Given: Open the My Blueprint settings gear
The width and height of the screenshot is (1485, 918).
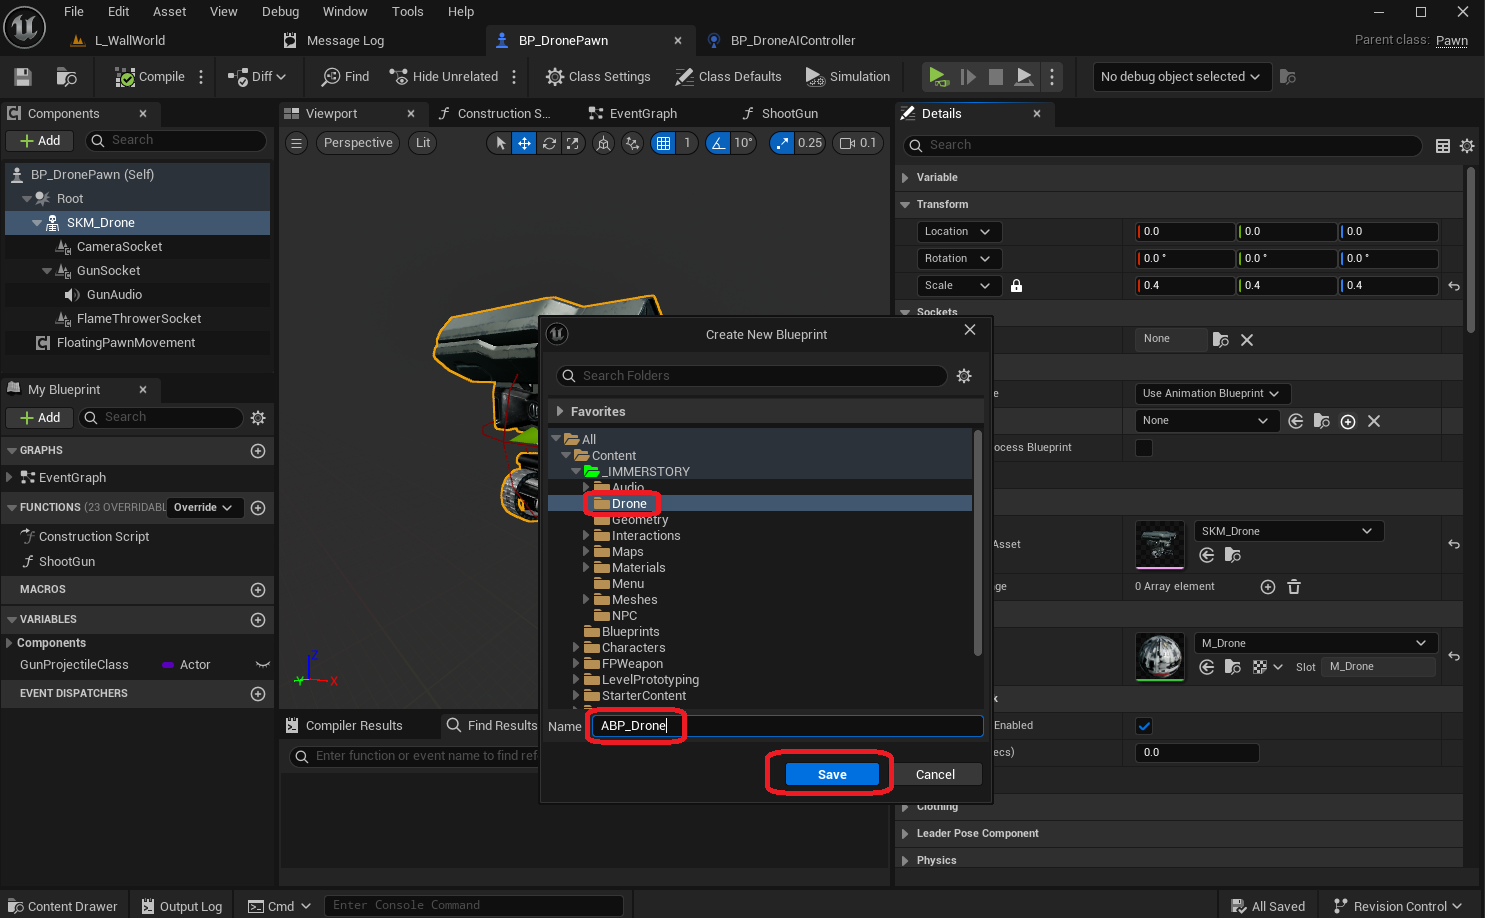Looking at the screenshot, I should tap(258, 418).
